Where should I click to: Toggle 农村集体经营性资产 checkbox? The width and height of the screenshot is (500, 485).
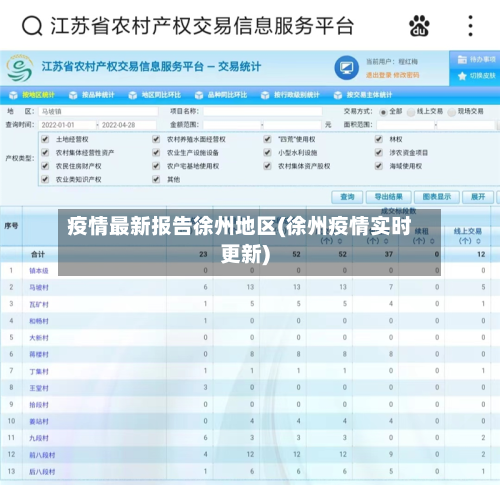(x=45, y=152)
